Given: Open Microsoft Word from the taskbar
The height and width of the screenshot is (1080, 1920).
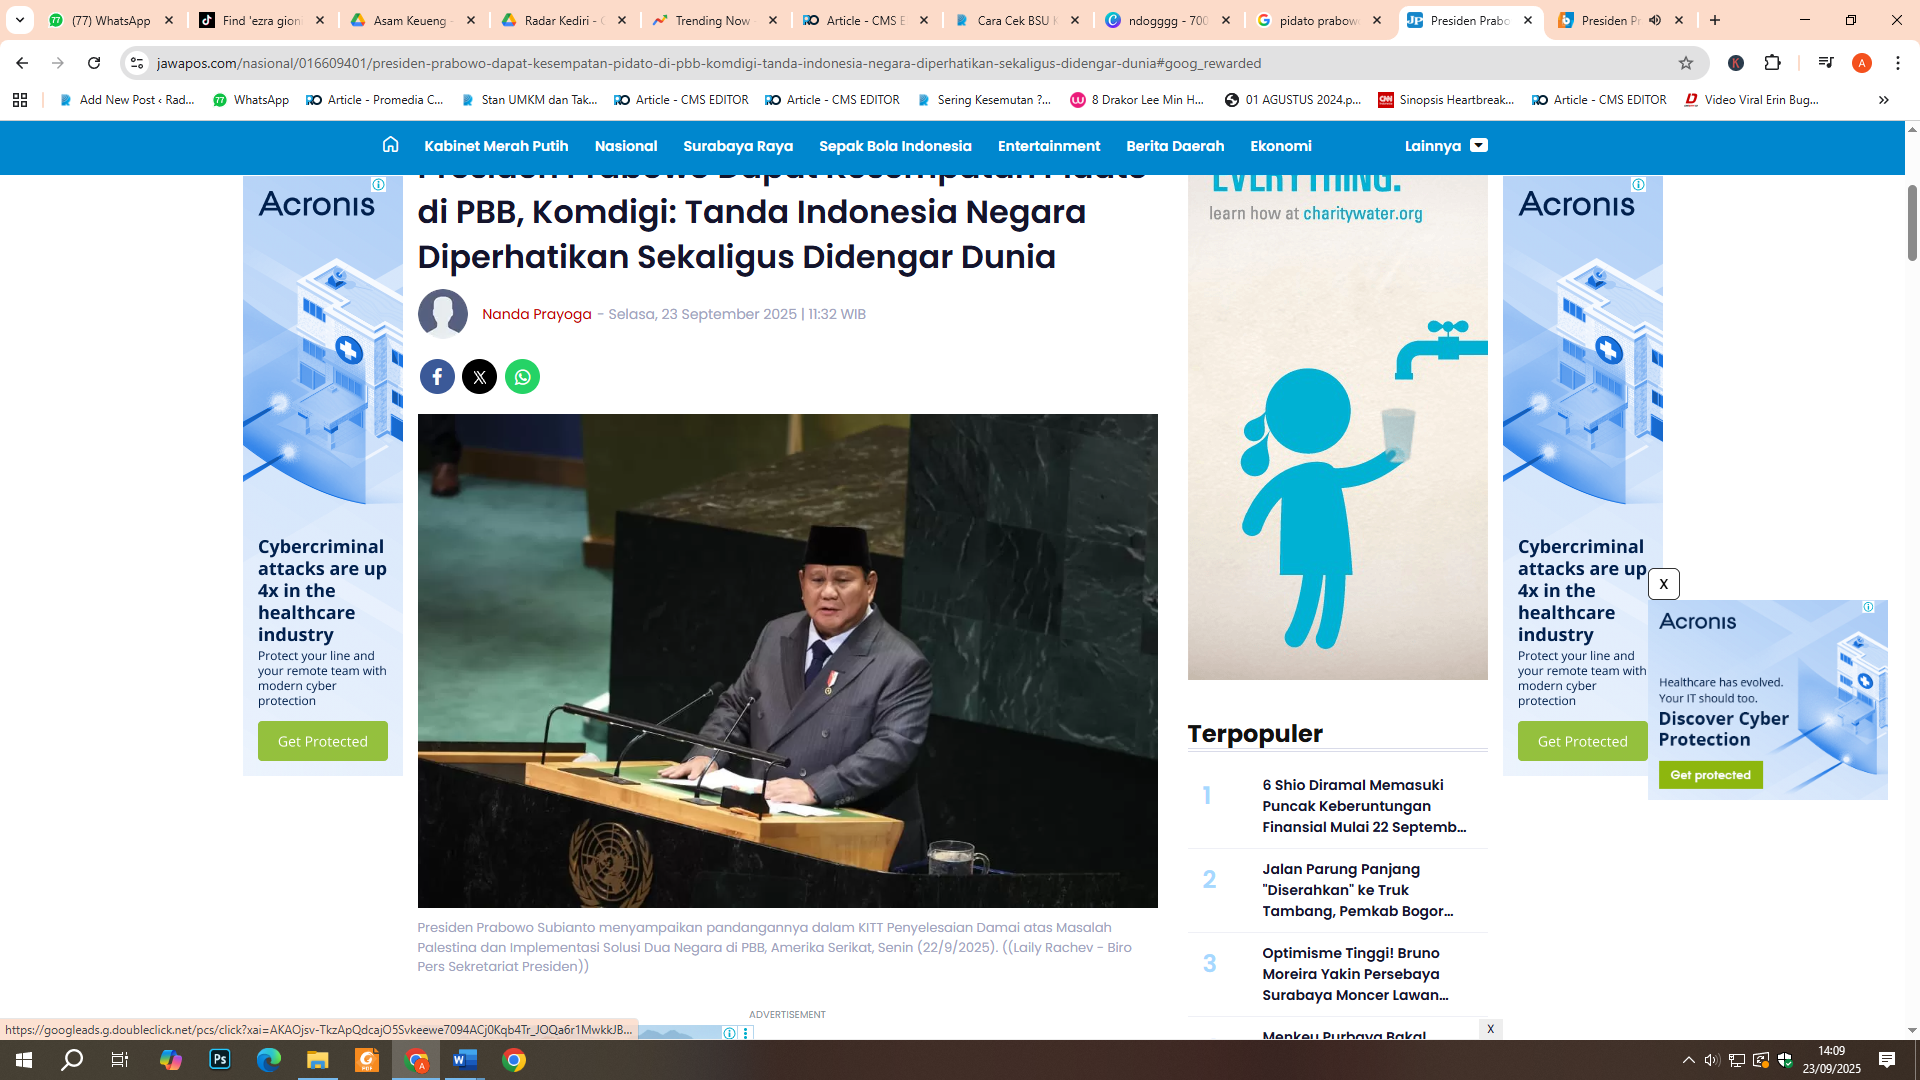Looking at the screenshot, I should pos(464,1059).
